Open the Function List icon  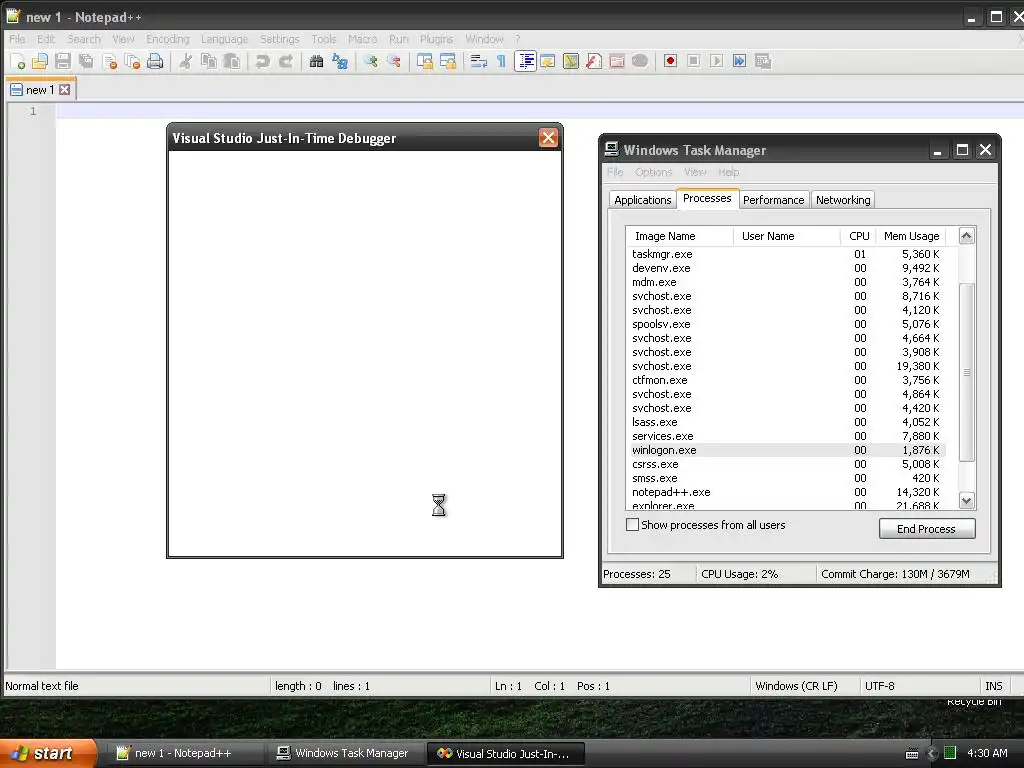point(594,61)
